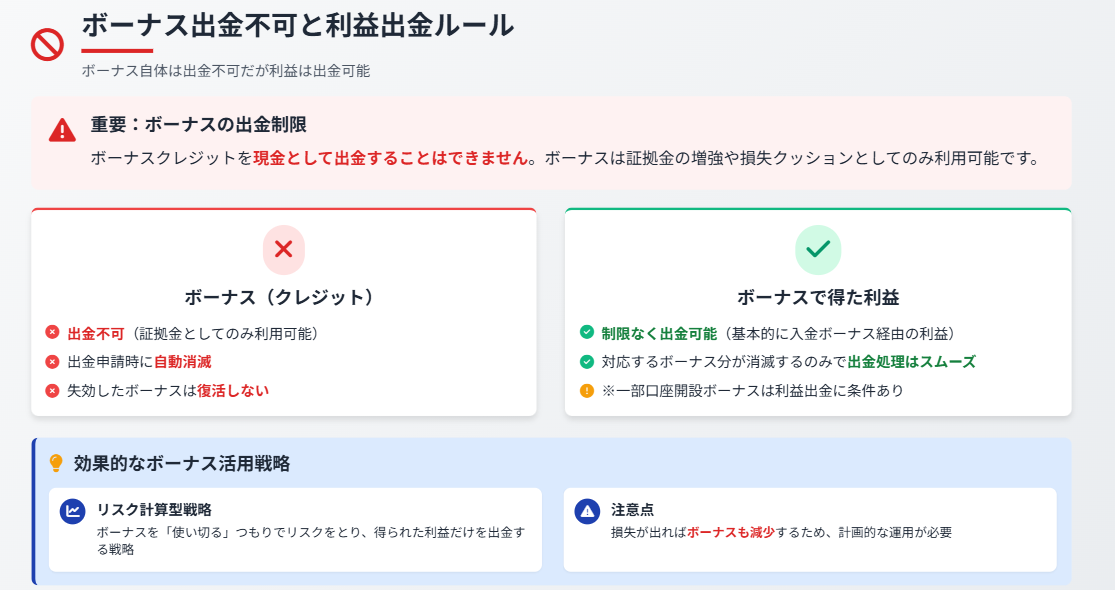Click the red text ボーナスも減少
Screen dimensions: 1115x590
[731, 532]
